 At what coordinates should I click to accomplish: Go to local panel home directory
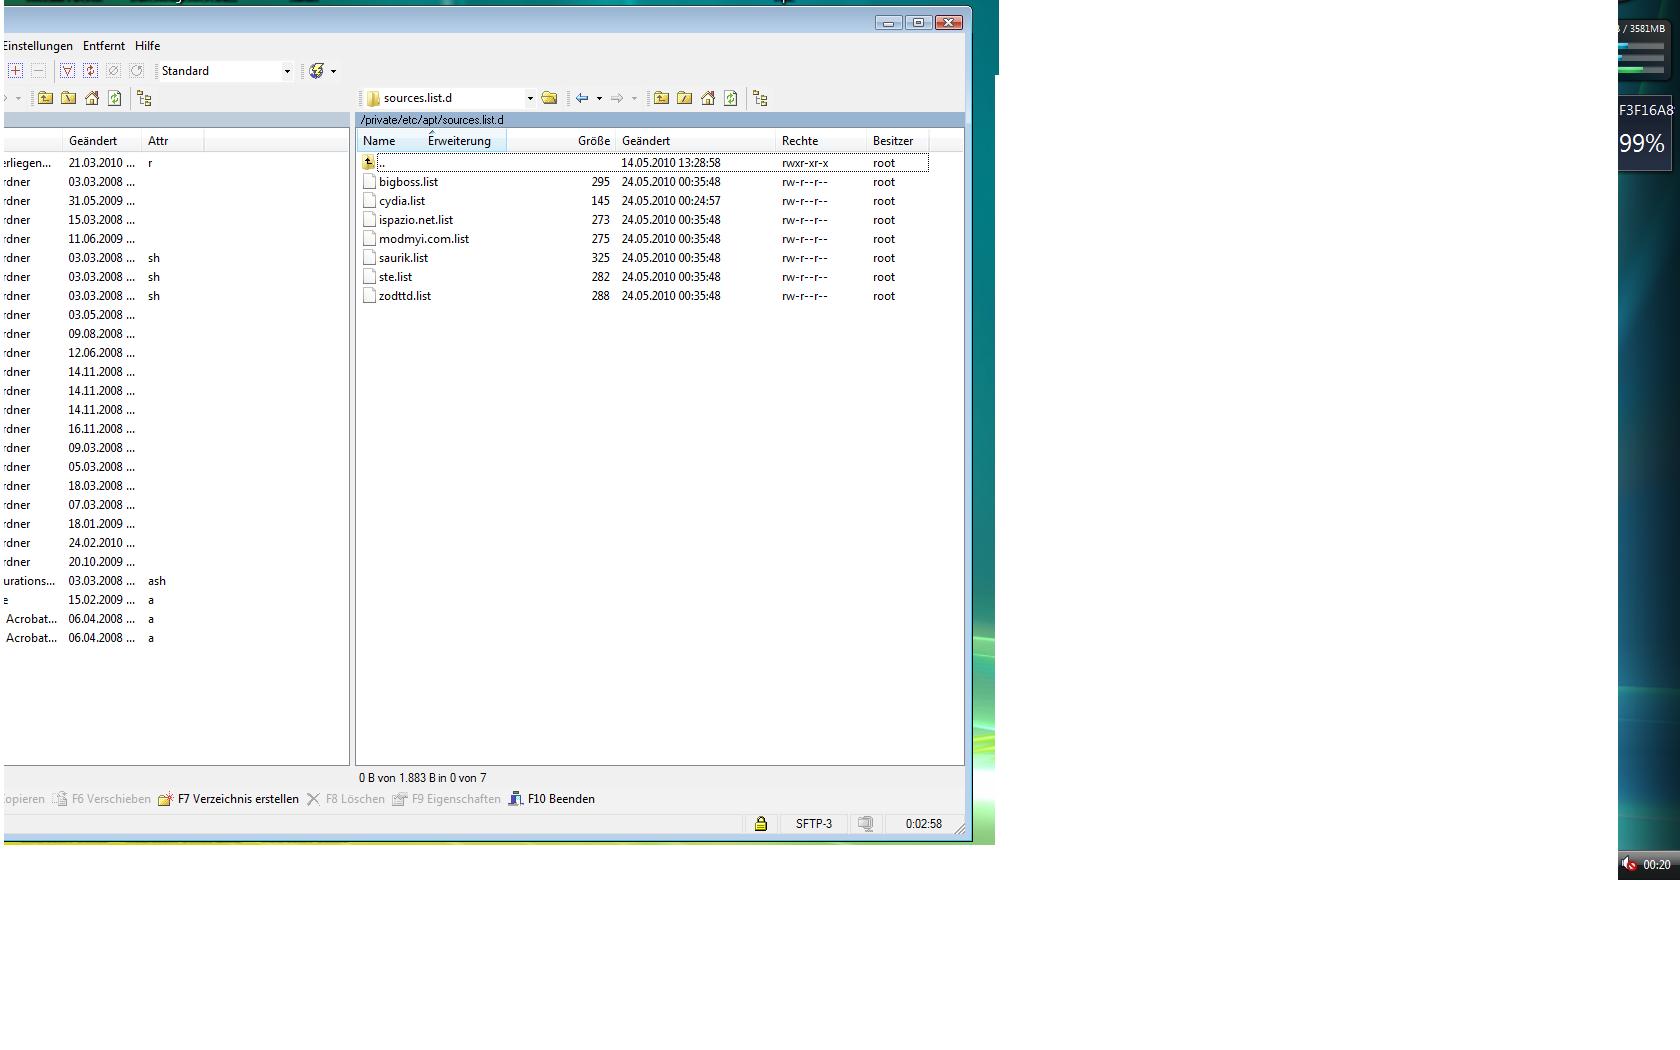(92, 98)
